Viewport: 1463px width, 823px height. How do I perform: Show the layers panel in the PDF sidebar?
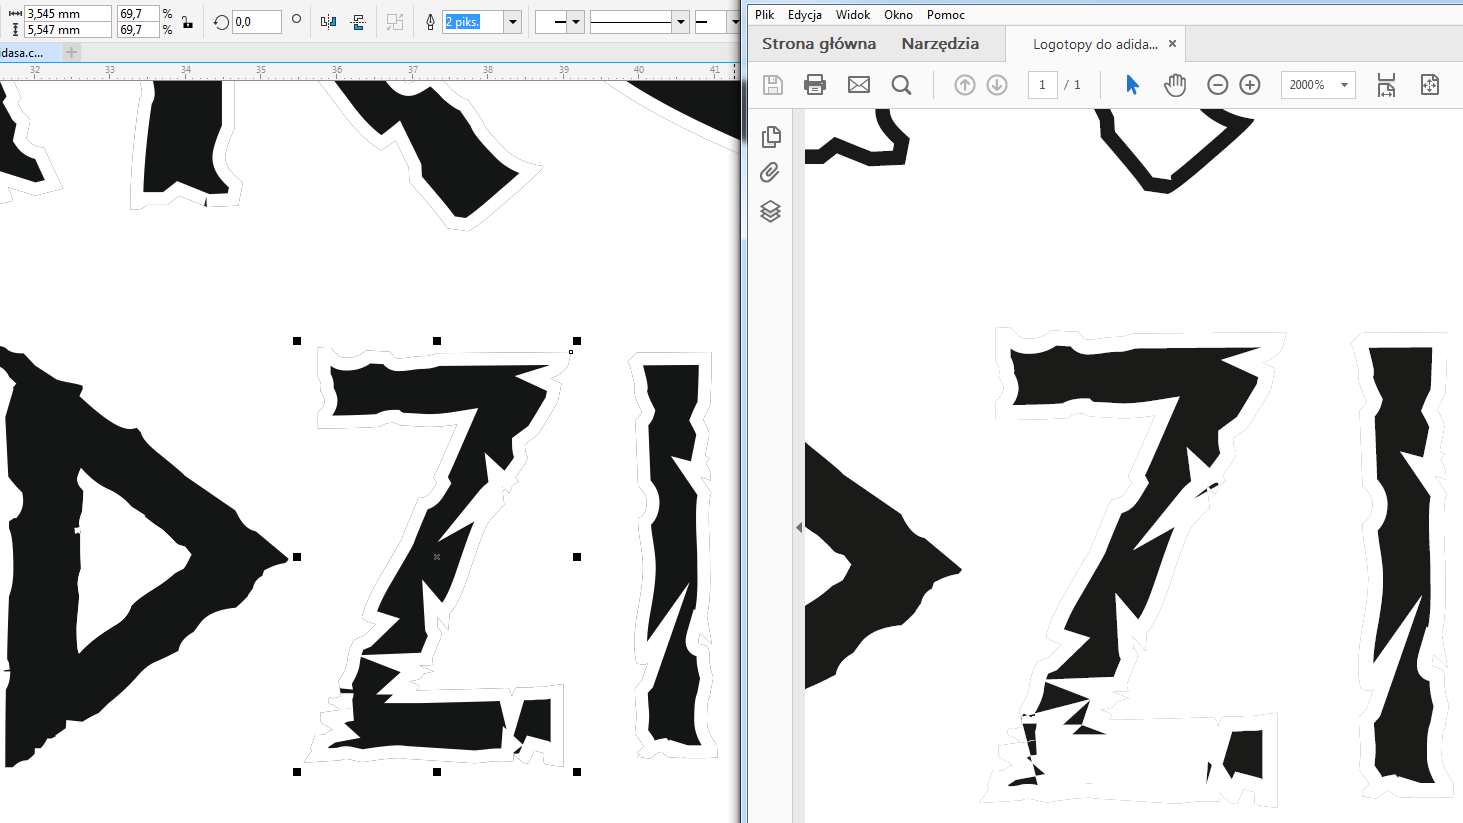tap(770, 211)
